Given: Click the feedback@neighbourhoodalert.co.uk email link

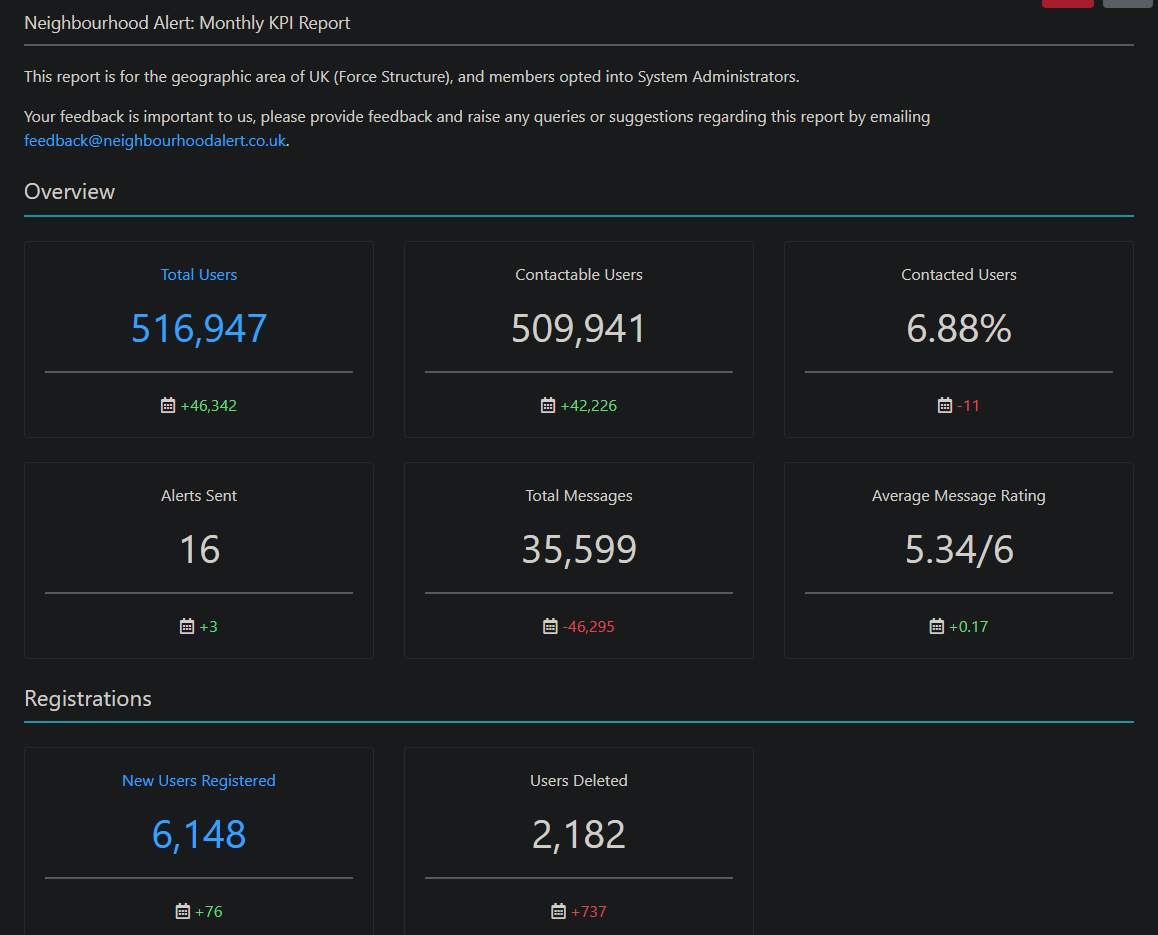Looking at the screenshot, I should 155,141.
